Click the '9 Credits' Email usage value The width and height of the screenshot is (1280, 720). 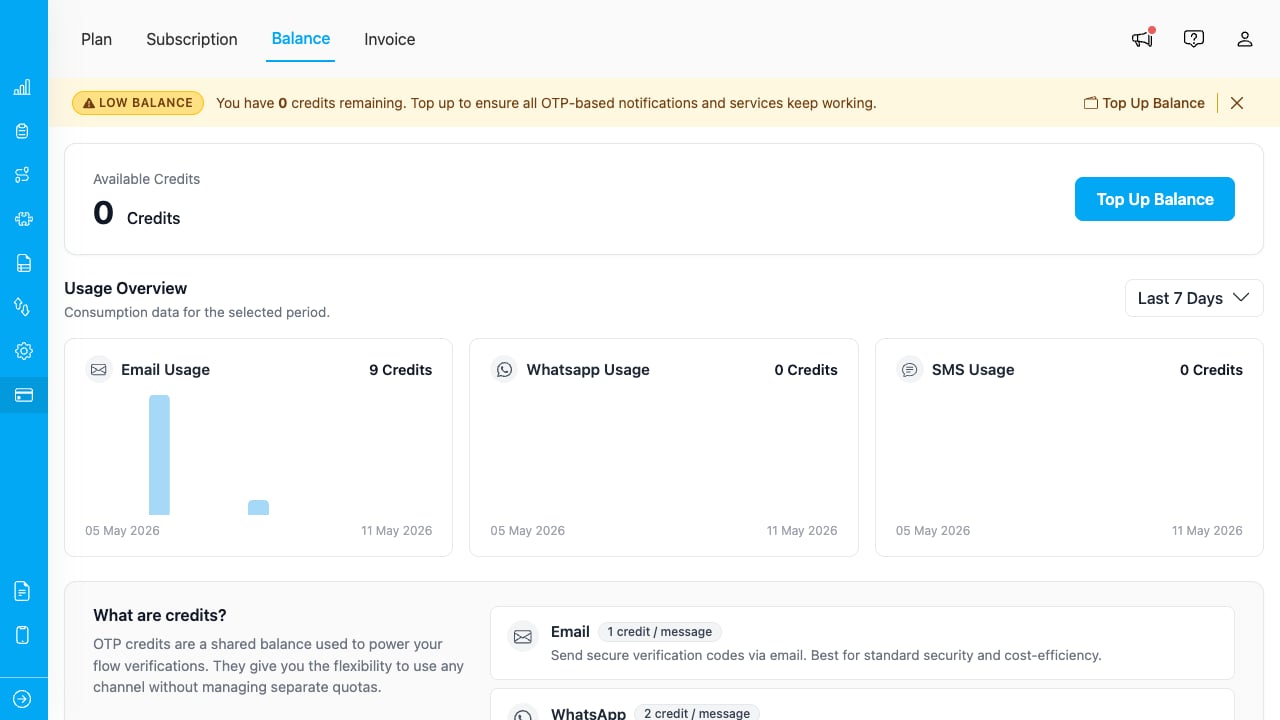point(401,370)
